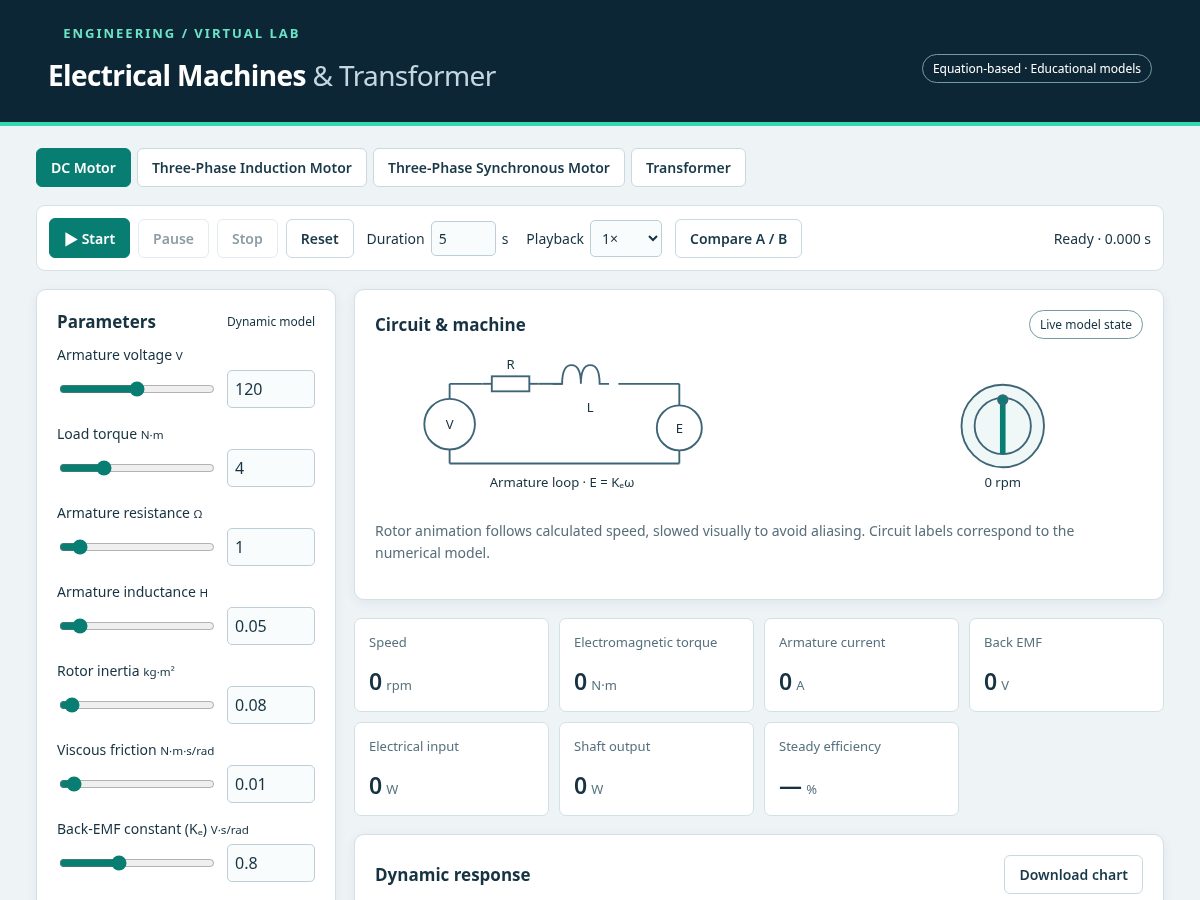
Task: Adjust the Back-EMF constant slider
Action: click(137, 863)
